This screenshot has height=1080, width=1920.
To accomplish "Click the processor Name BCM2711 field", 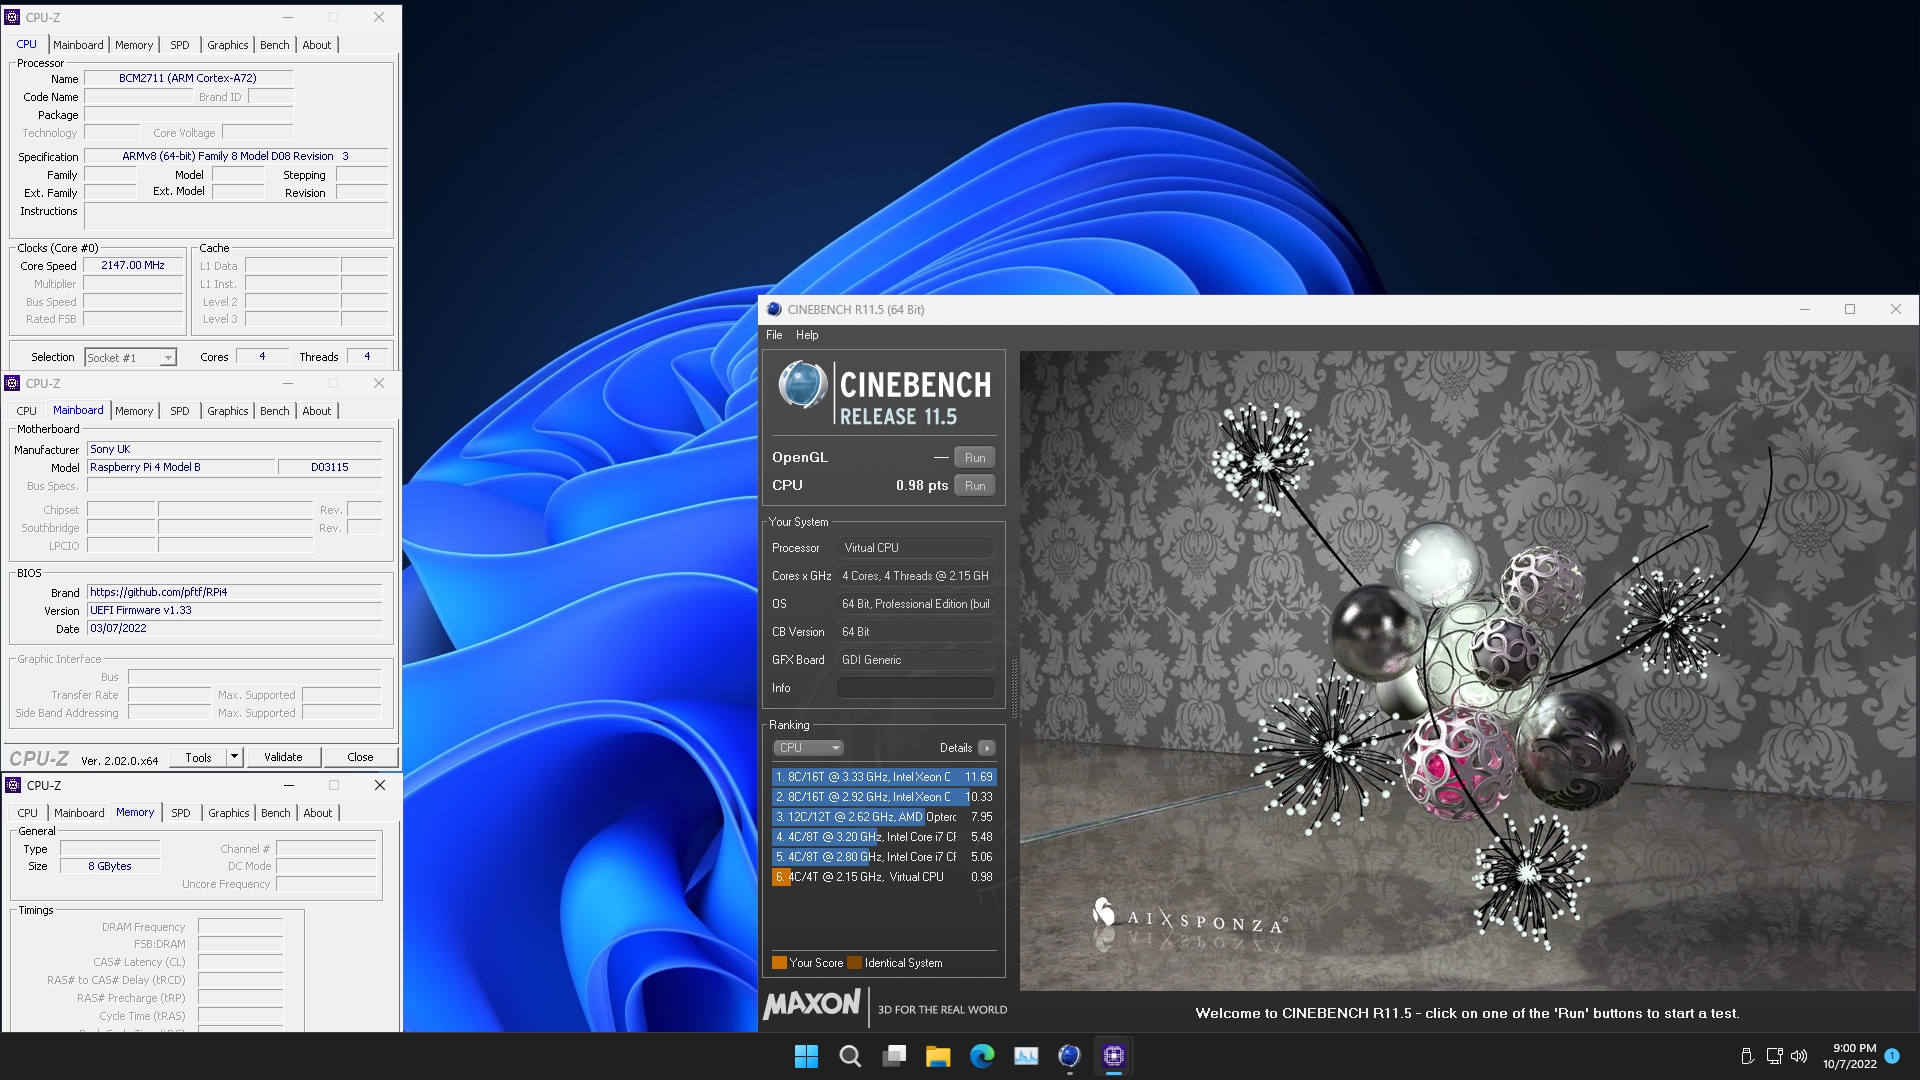I will 188,78.
